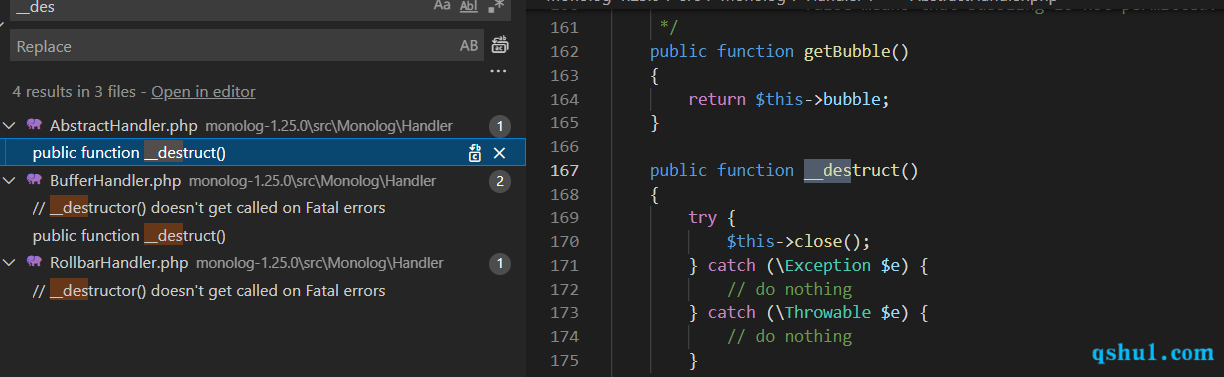Select AbstractHandler 'public function __destruct()' match
Screen dimensions: 1224x377
click(129, 153)
